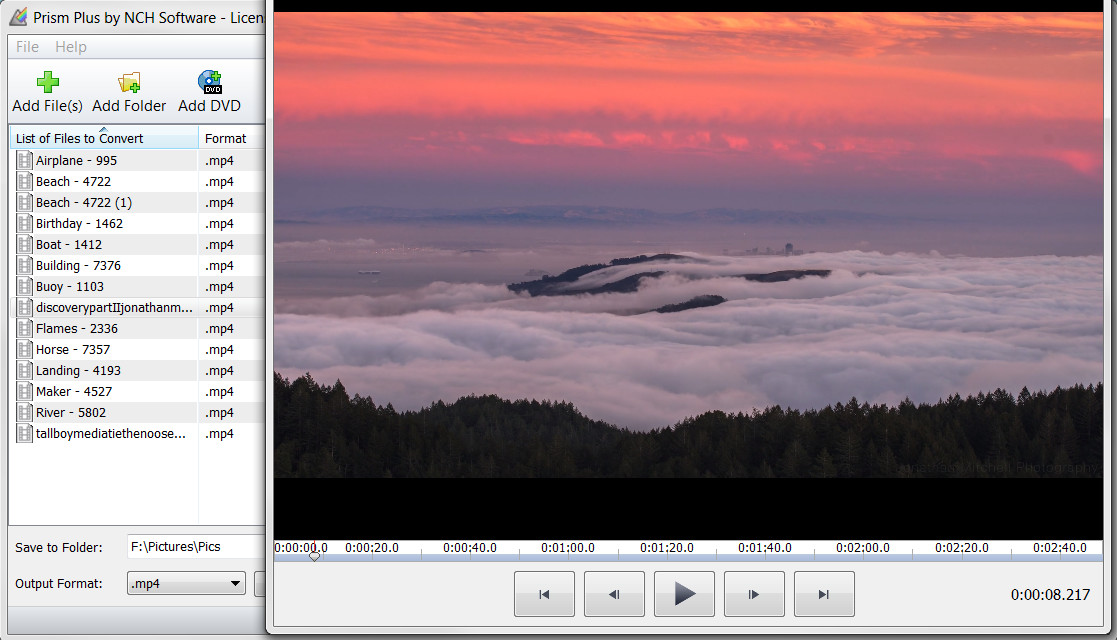Click the timeline playhead marker
The height and width of the screenshot is (640, 1117).
point(313,556)
